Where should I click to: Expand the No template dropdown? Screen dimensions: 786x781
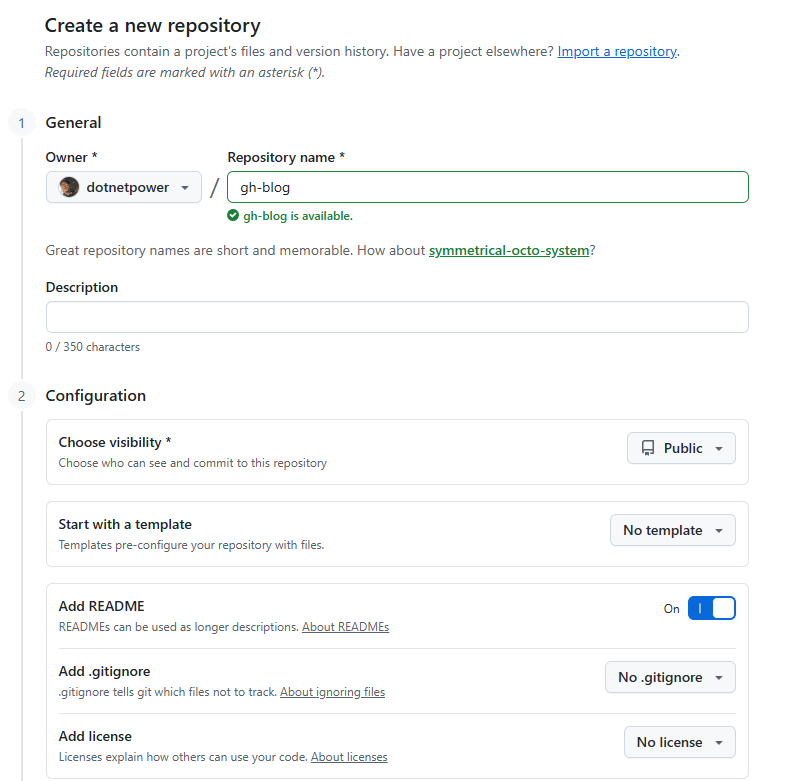click(x=672, y=530)
